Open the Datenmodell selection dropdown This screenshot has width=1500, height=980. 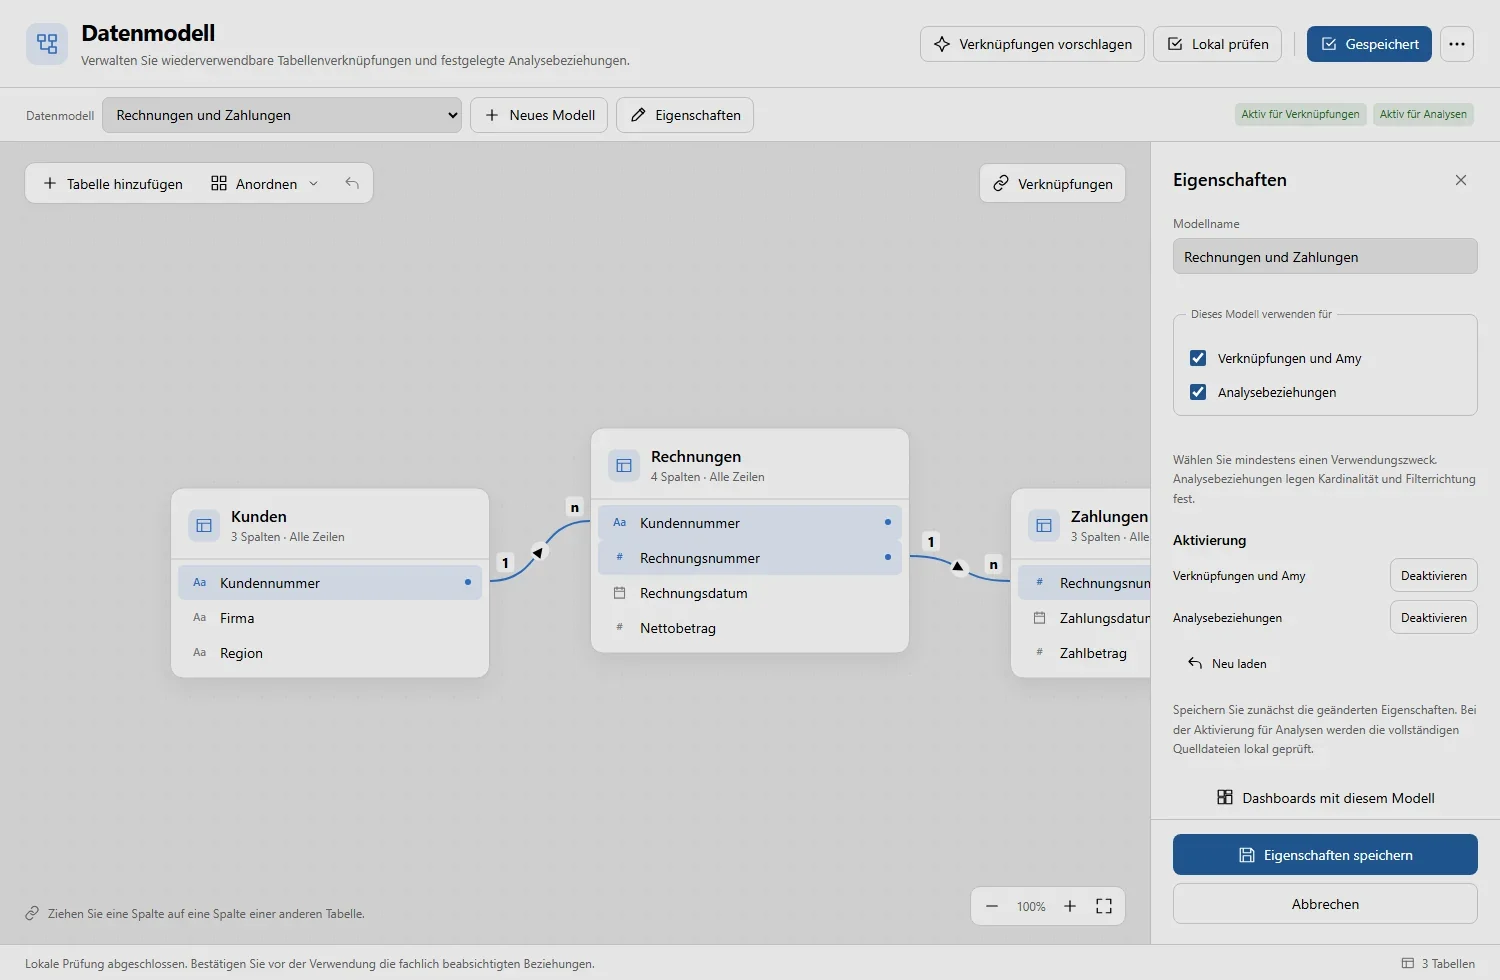[x=282, y=115]
